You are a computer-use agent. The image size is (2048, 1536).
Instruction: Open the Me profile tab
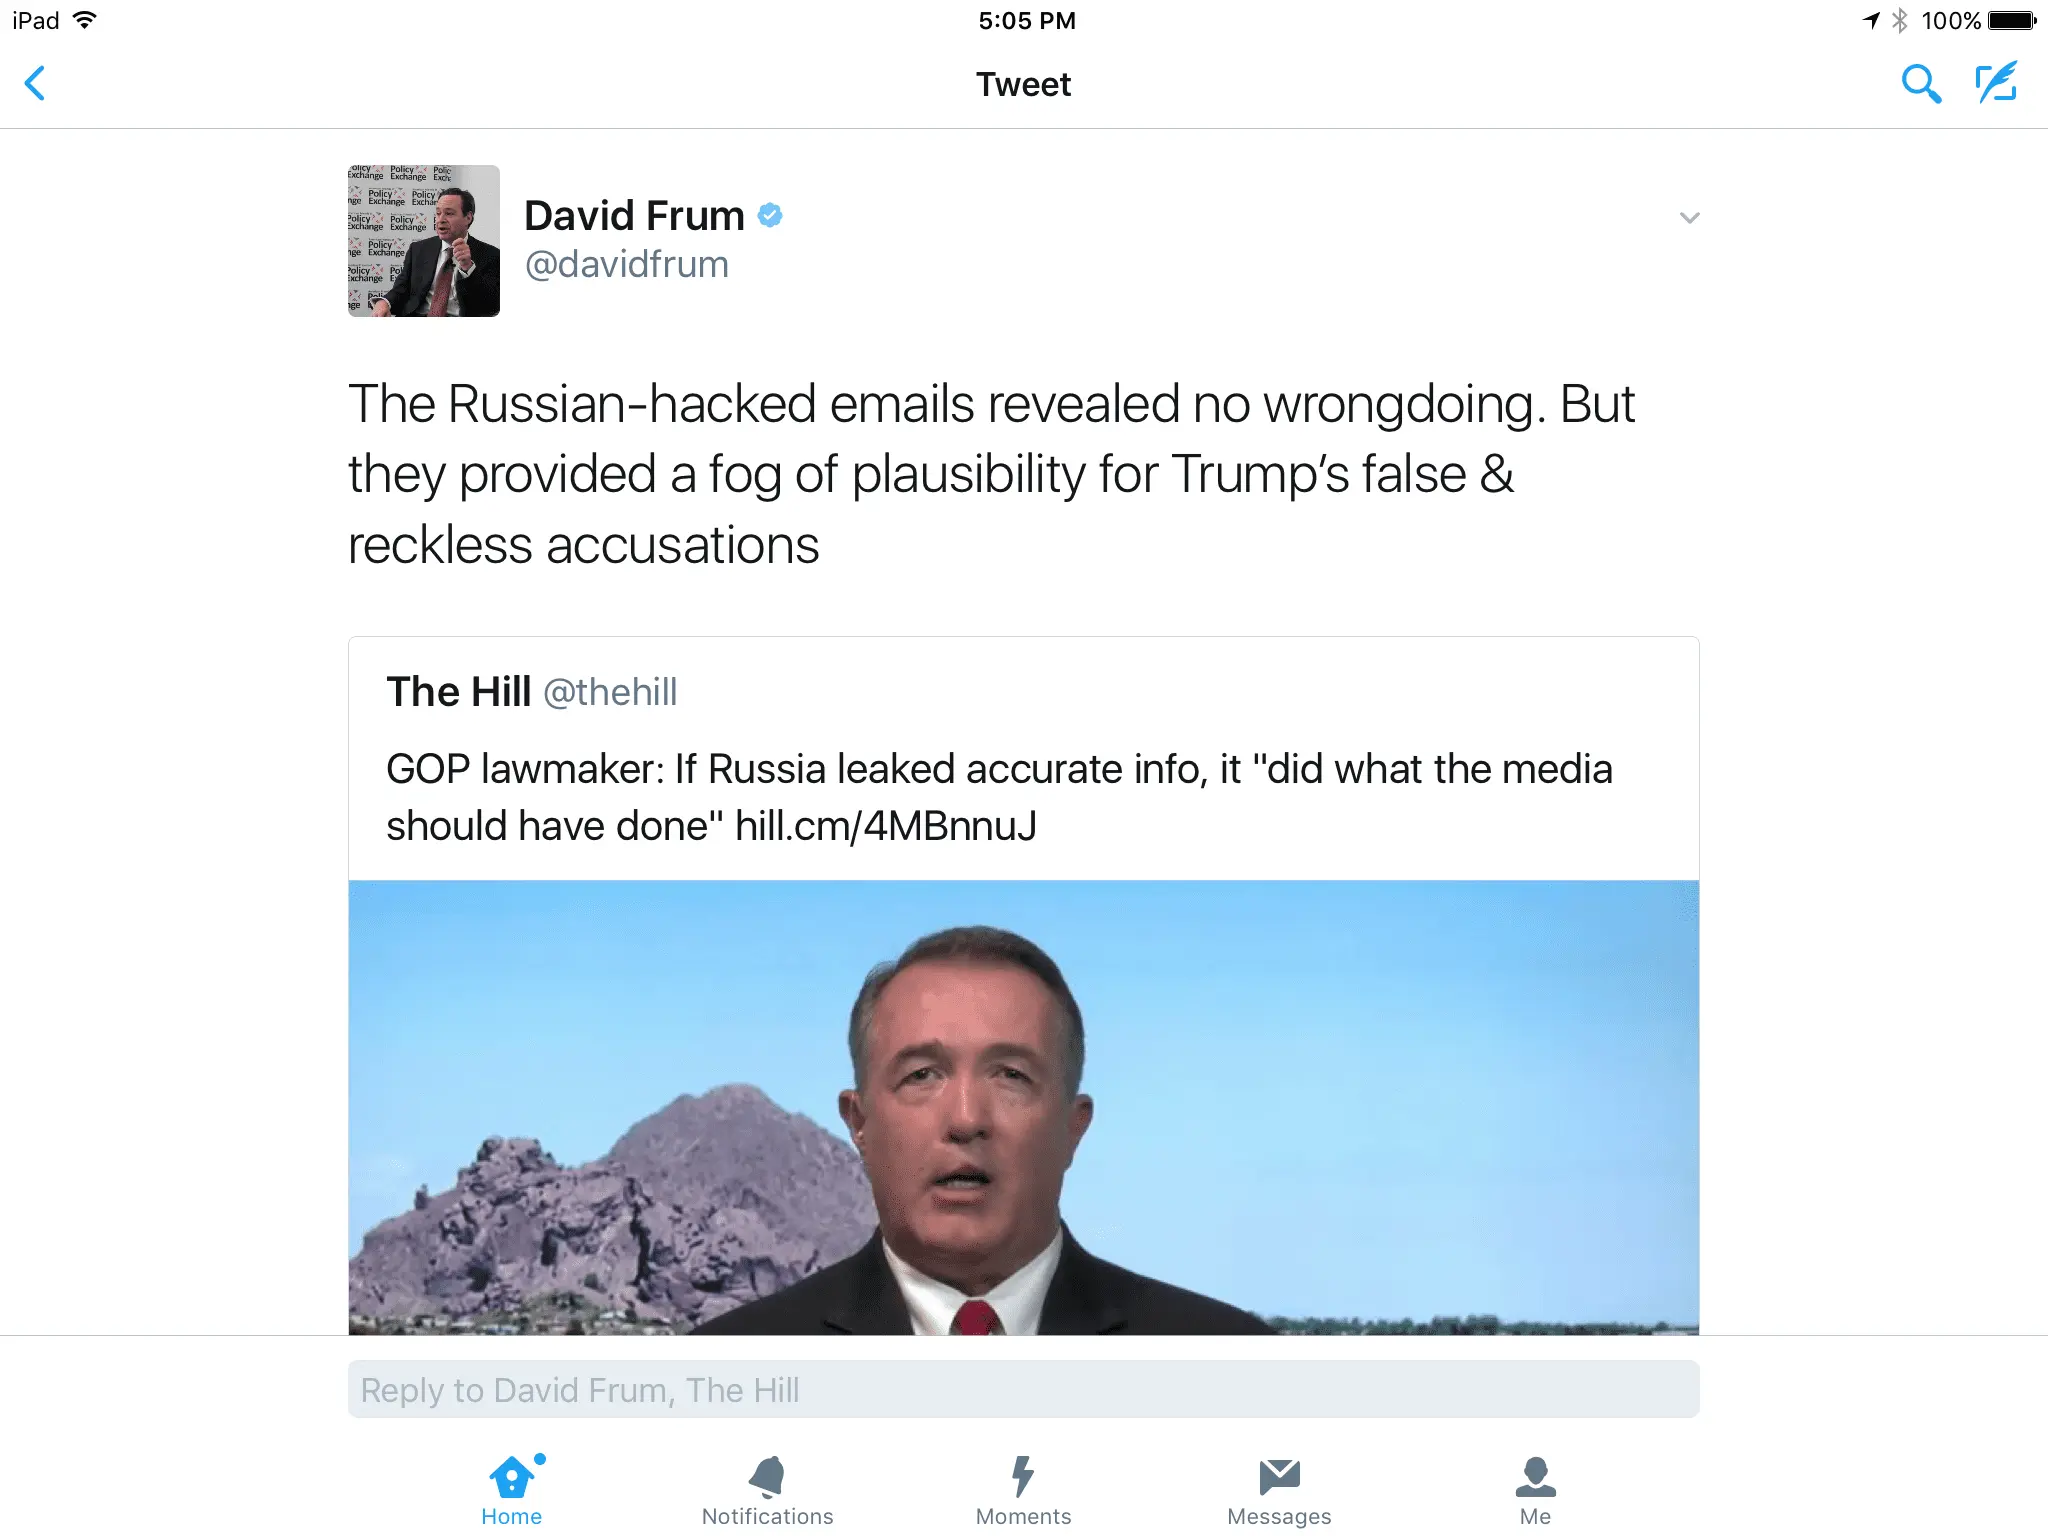(1535, 1490)
